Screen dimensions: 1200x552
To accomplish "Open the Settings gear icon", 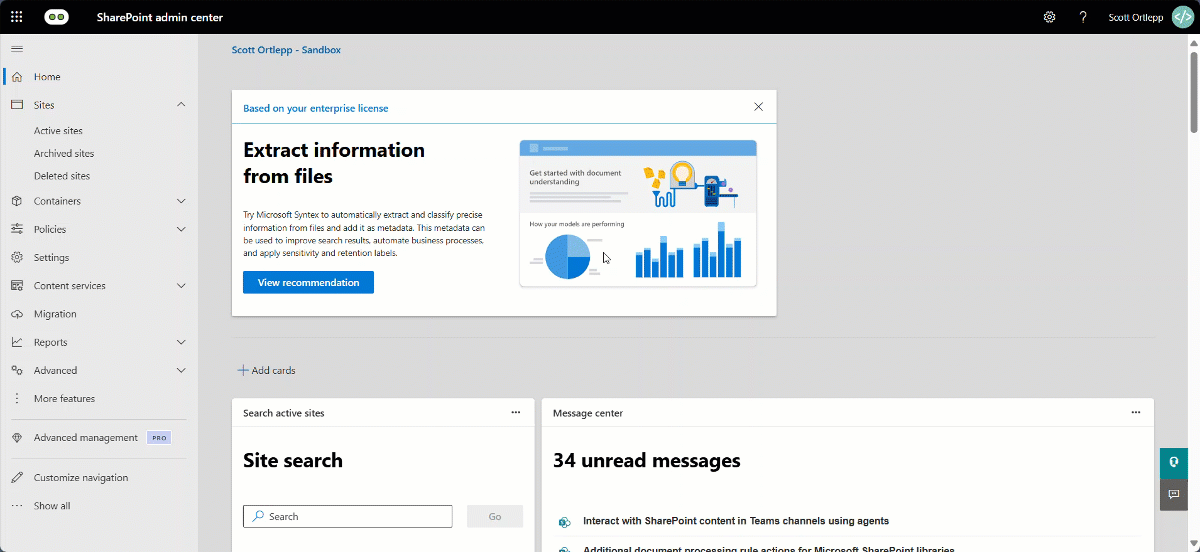I will click(x=1049, y=17).
